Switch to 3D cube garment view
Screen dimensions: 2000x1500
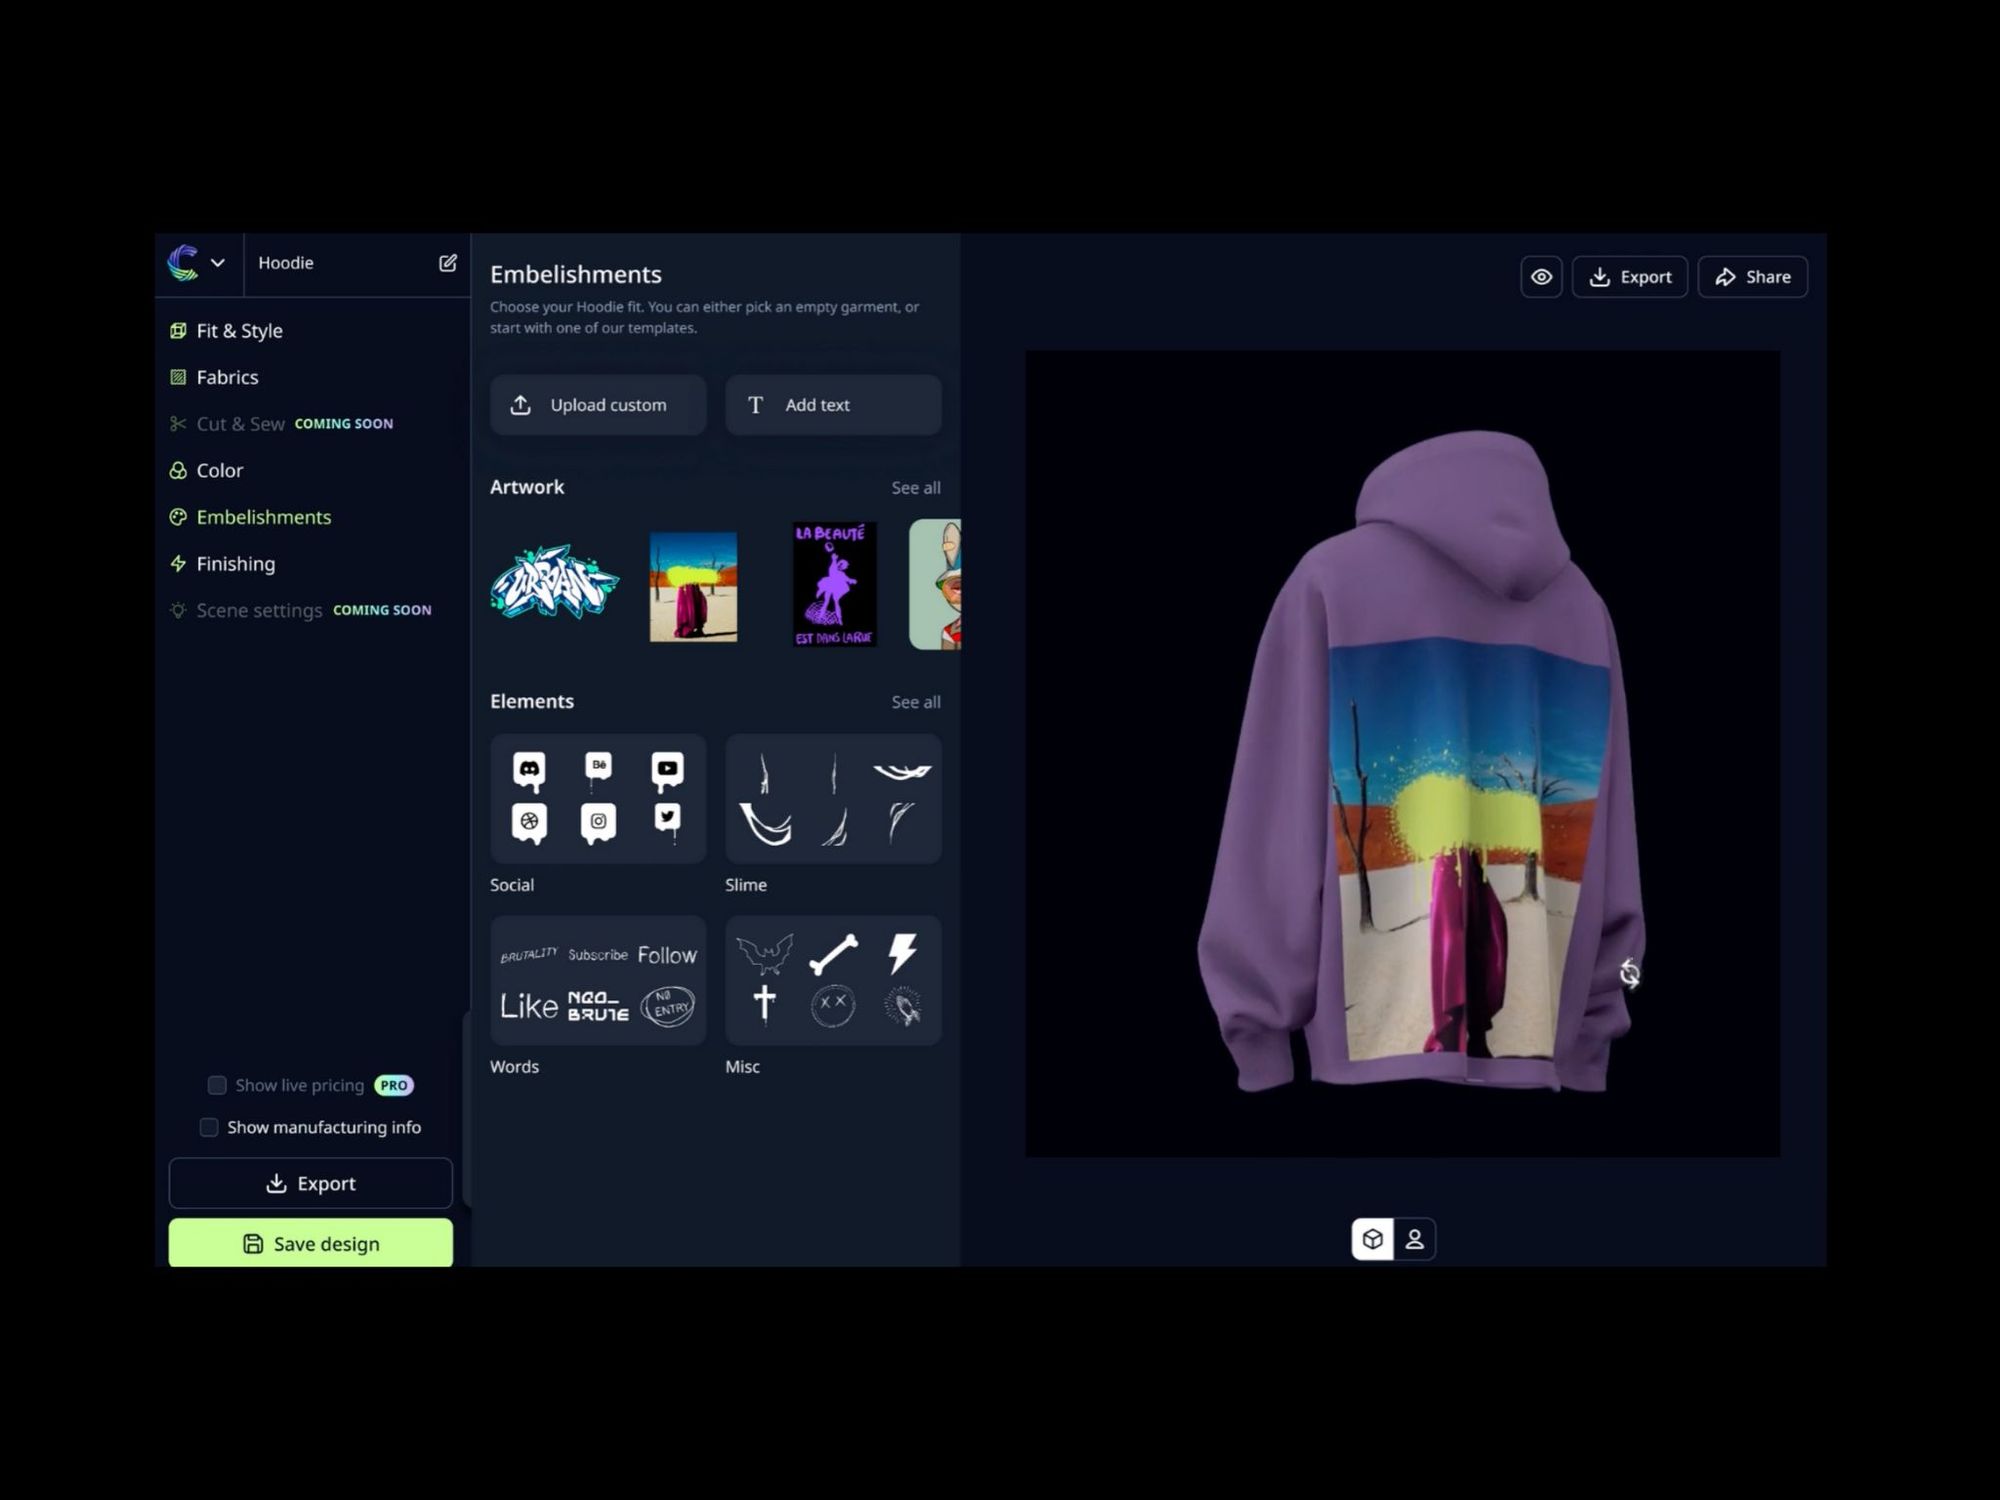pyautogui.click(x=1372, y=1239)
